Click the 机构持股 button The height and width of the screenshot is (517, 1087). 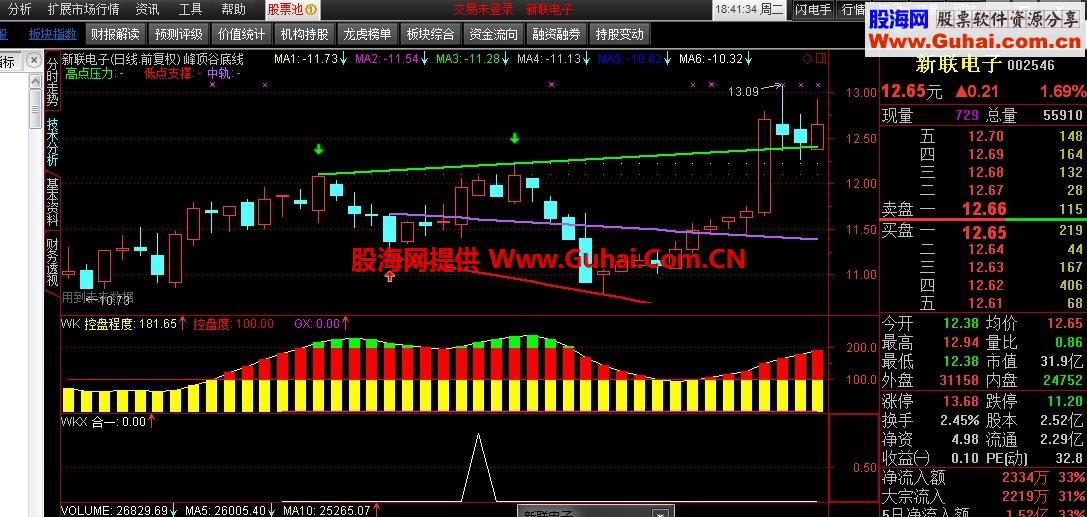304,33
